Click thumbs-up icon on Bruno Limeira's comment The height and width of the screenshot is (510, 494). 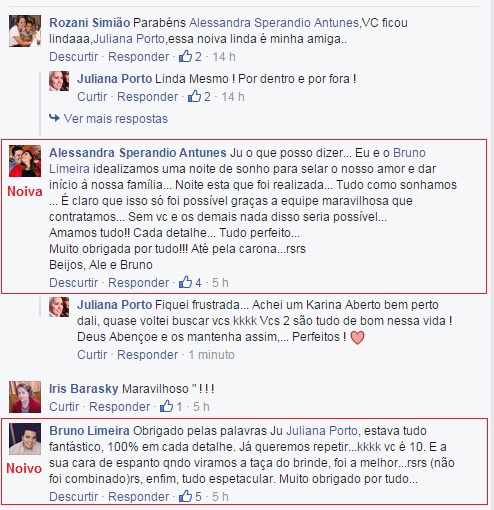point(185,496)
